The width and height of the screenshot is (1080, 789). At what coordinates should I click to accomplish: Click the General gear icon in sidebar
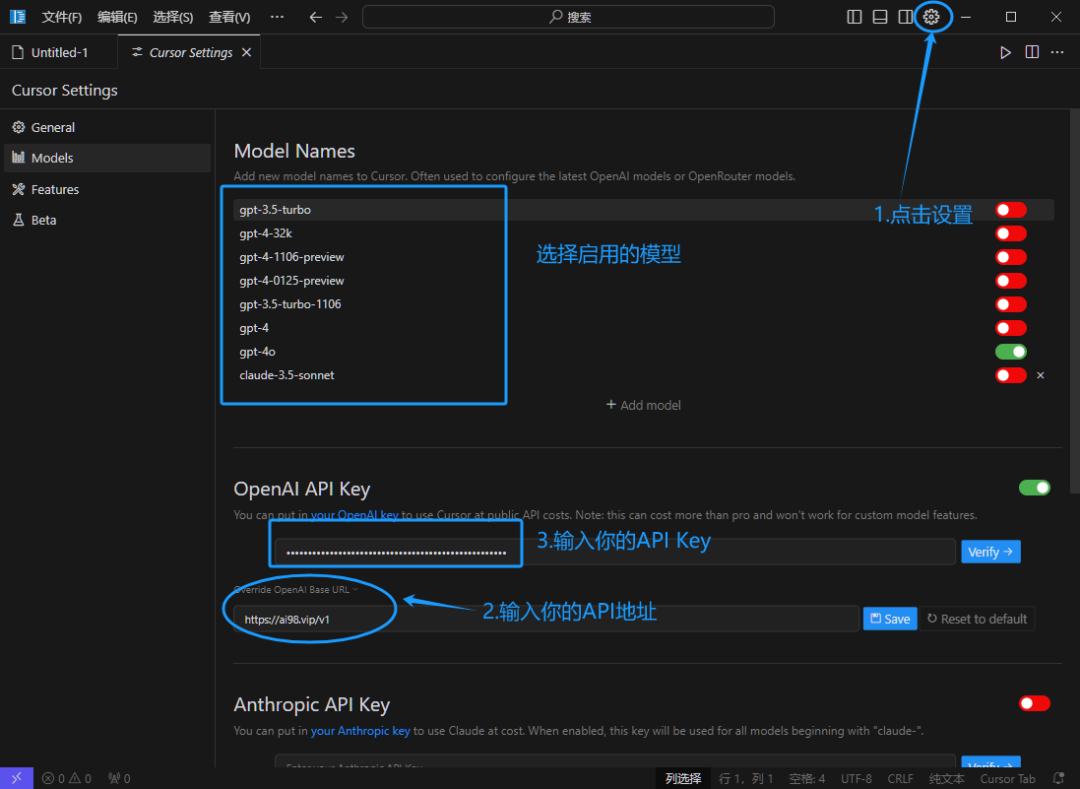(x=19, y=127)
